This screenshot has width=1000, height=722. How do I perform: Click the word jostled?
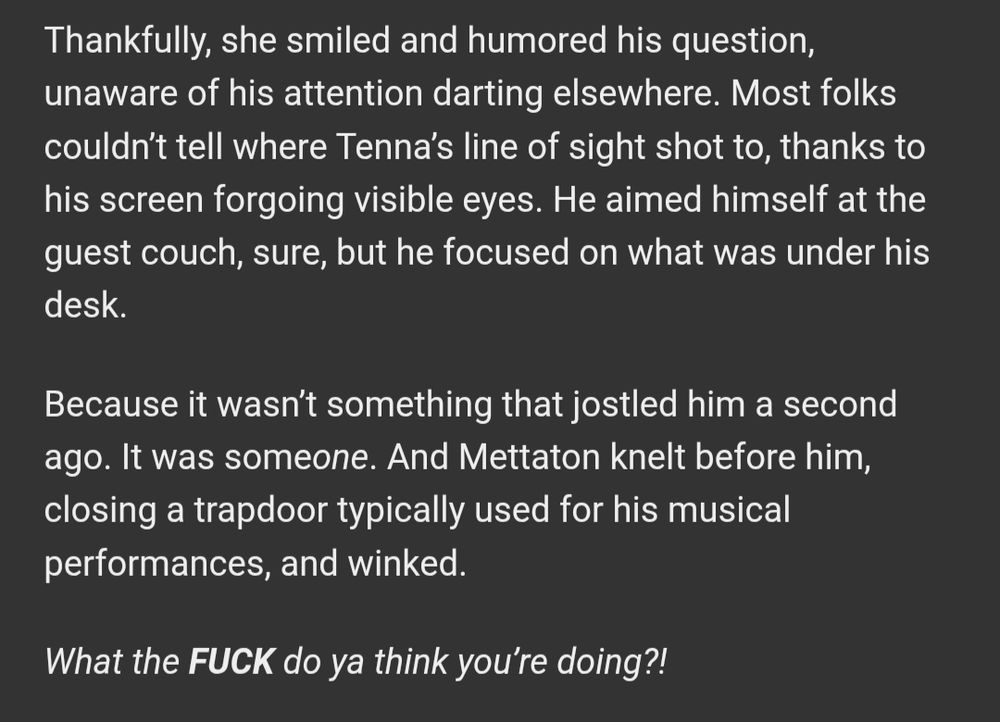pos(623,406)
